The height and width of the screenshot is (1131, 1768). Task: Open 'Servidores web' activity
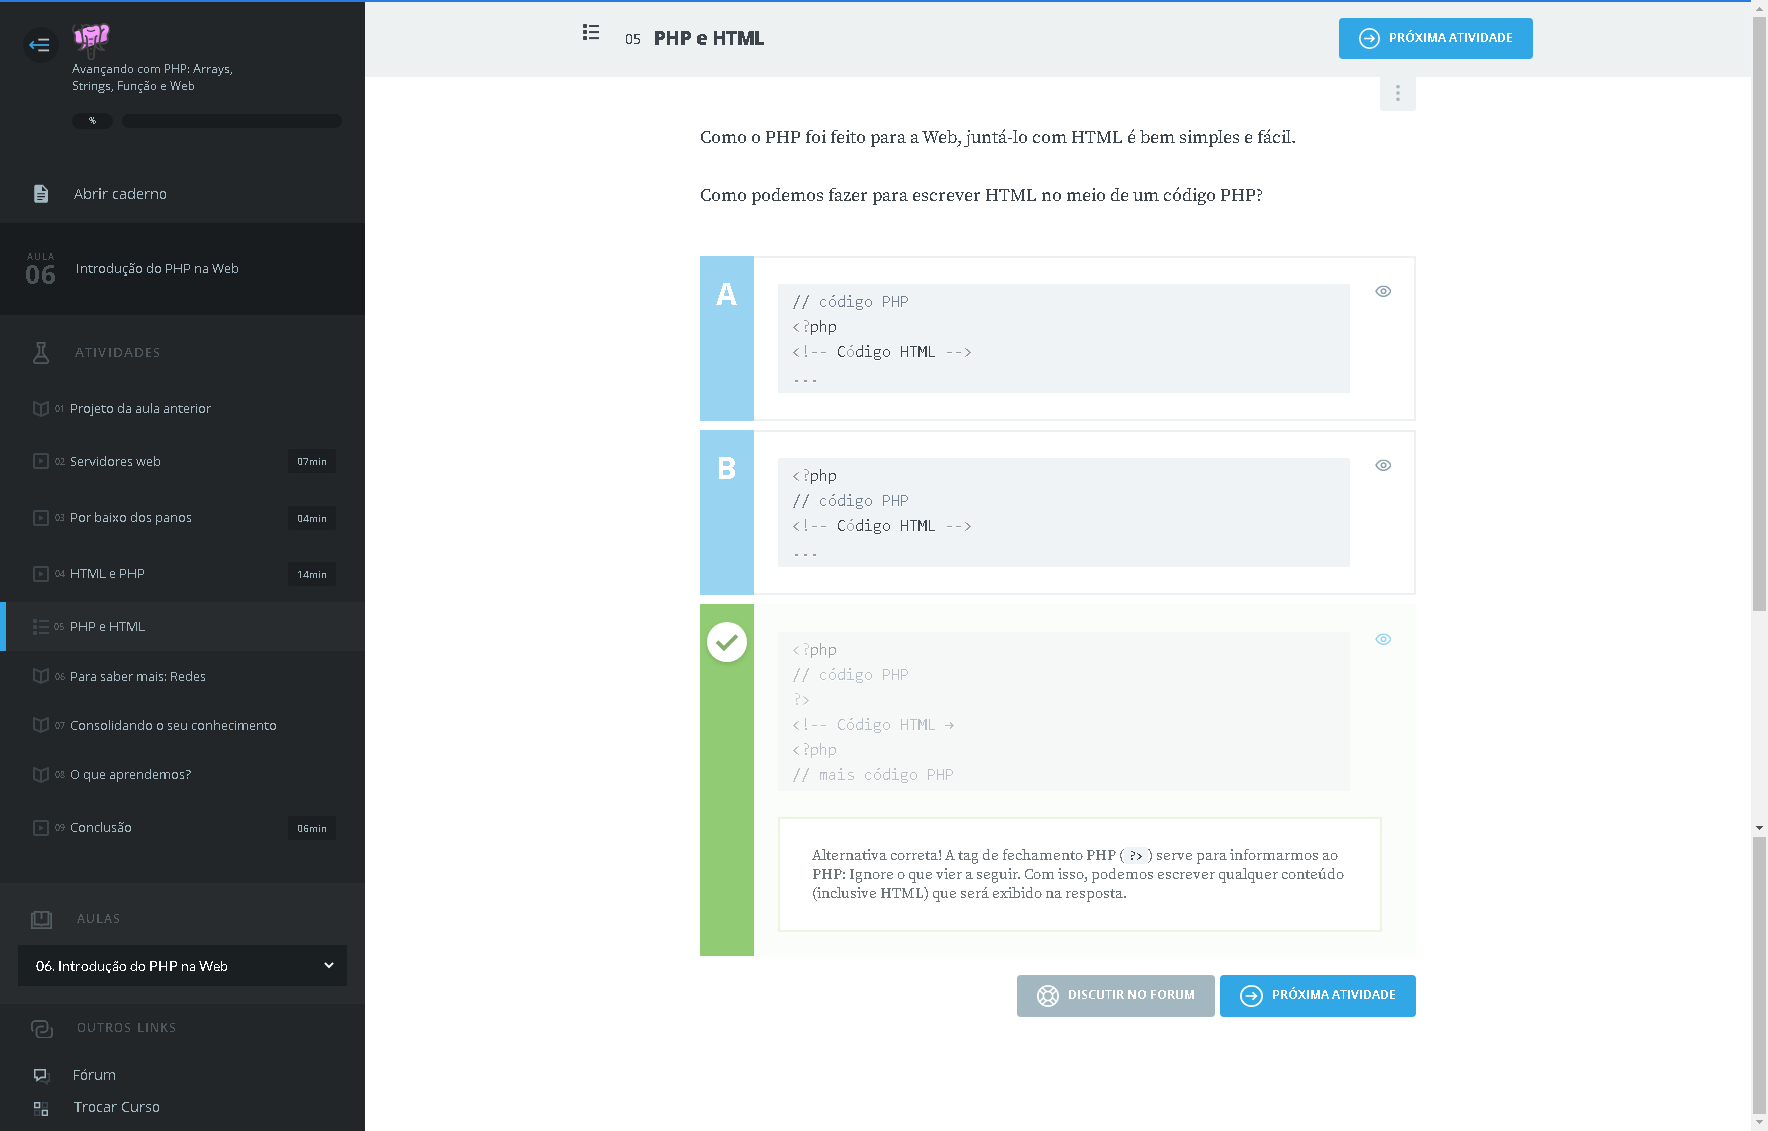(x=115, y=462)
